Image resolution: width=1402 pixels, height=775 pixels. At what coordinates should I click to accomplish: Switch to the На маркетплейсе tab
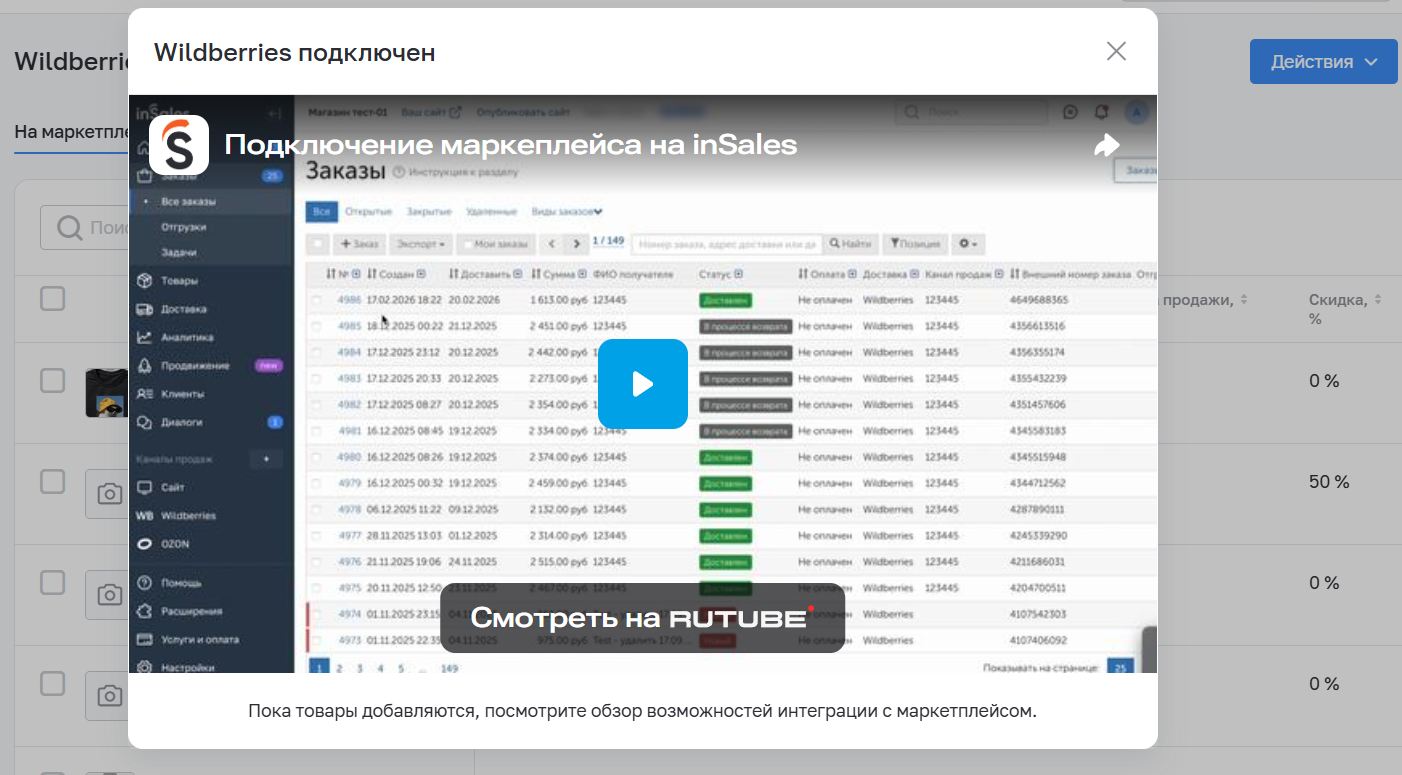click(x=72, y=132)
